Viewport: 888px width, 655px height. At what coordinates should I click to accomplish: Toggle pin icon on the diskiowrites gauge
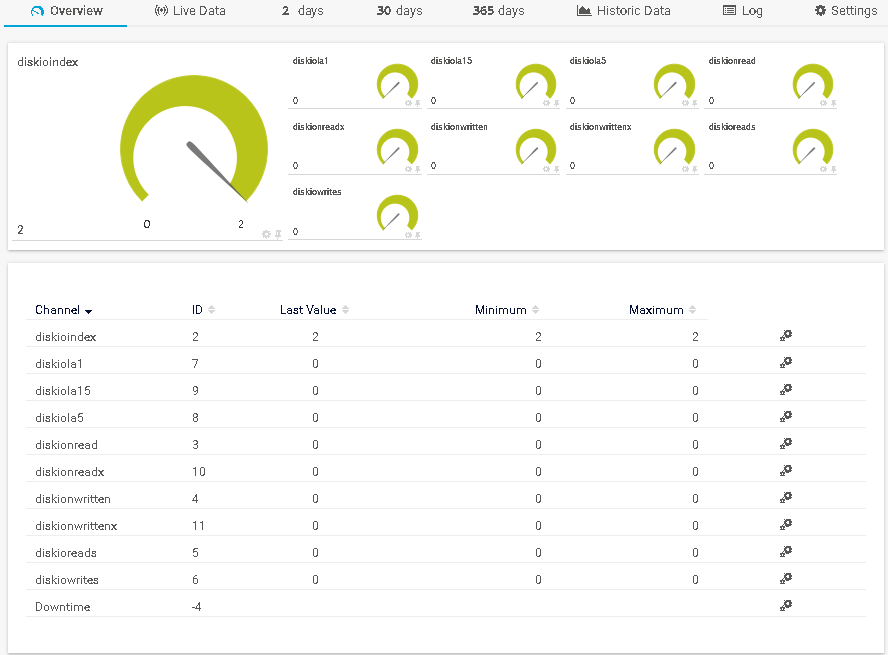tap(417, 234)
